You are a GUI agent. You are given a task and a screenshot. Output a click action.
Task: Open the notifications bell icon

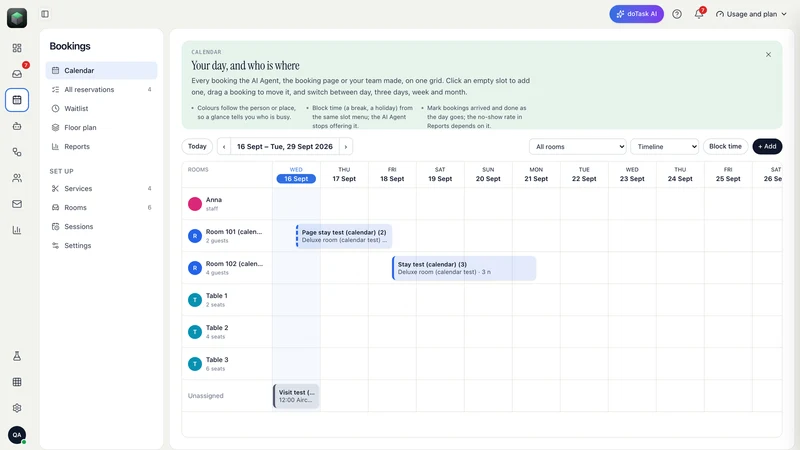click(698, 14)
